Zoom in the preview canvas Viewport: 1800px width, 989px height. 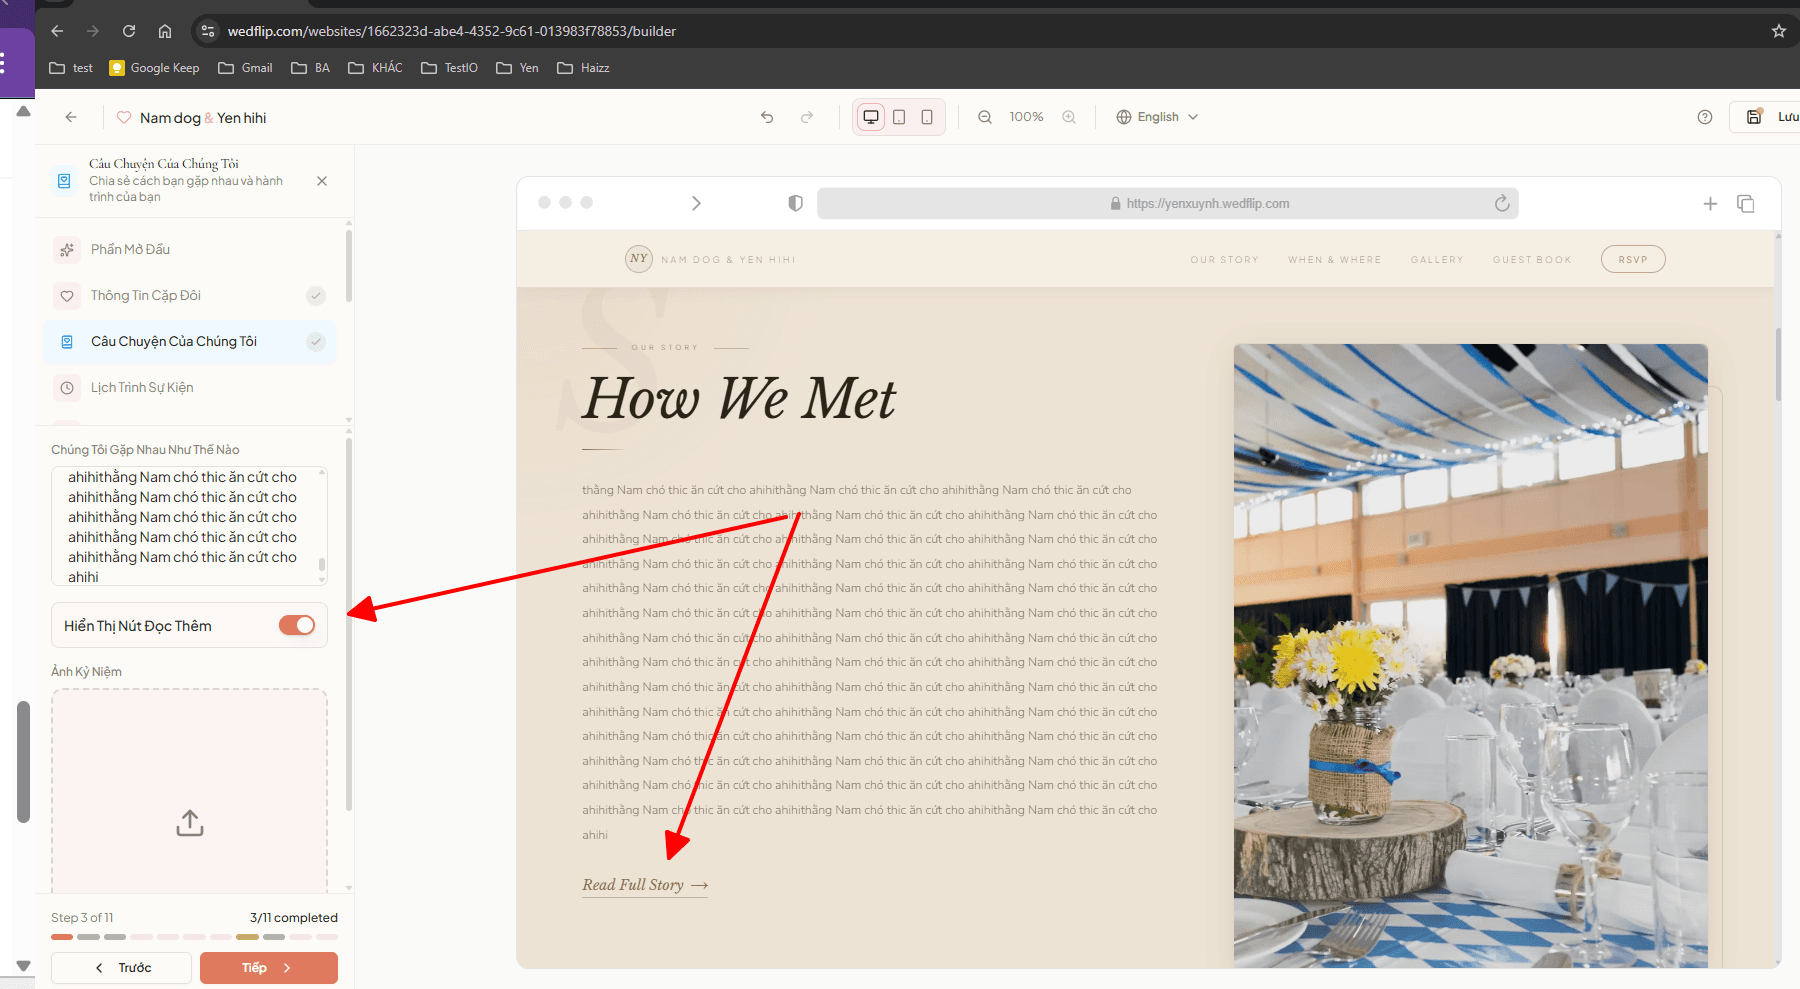coord(1069,117)
